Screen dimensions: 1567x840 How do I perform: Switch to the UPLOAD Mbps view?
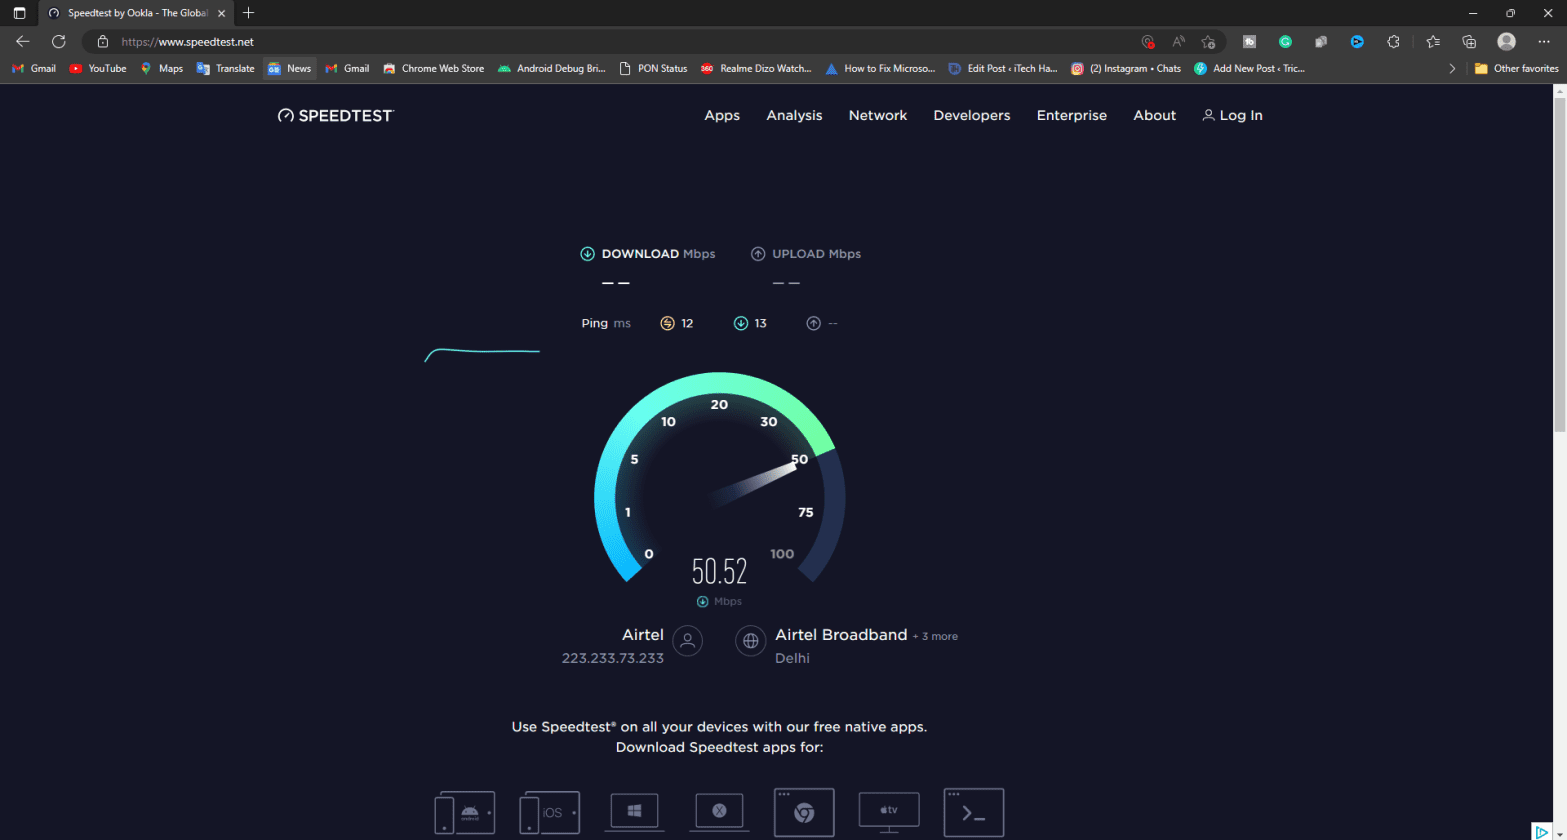coord(806,253)
